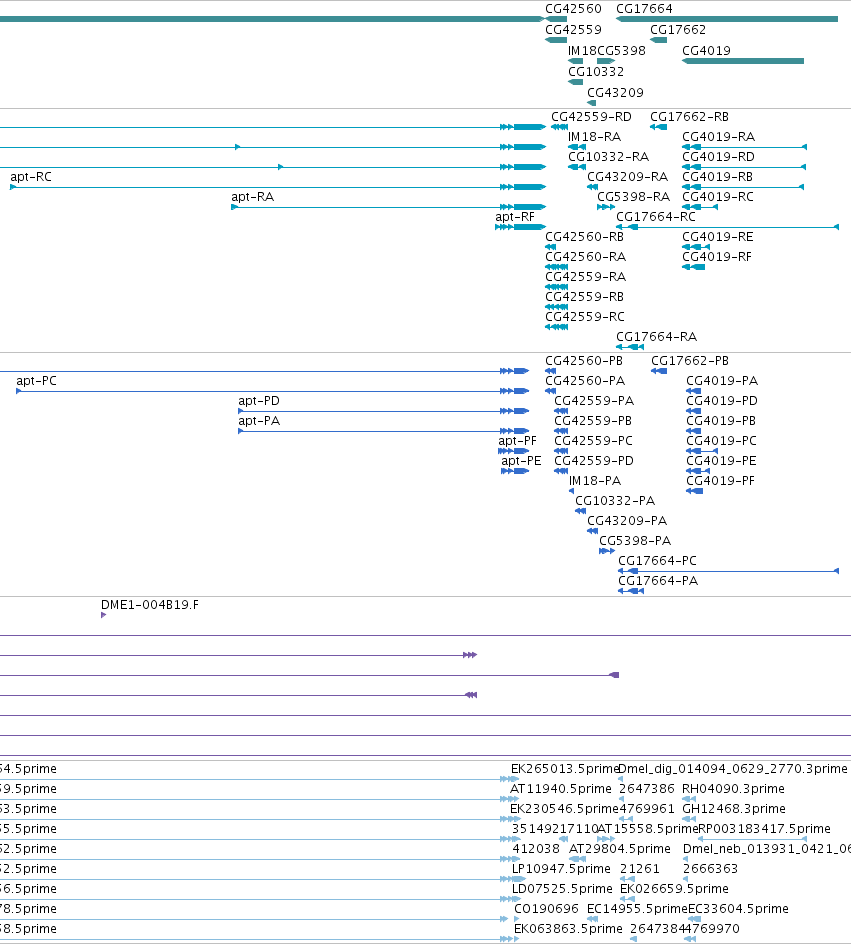Click transcript CG42560-RA label
The height and width of the screenshot is (944, 851).
[x=585, y=256]
